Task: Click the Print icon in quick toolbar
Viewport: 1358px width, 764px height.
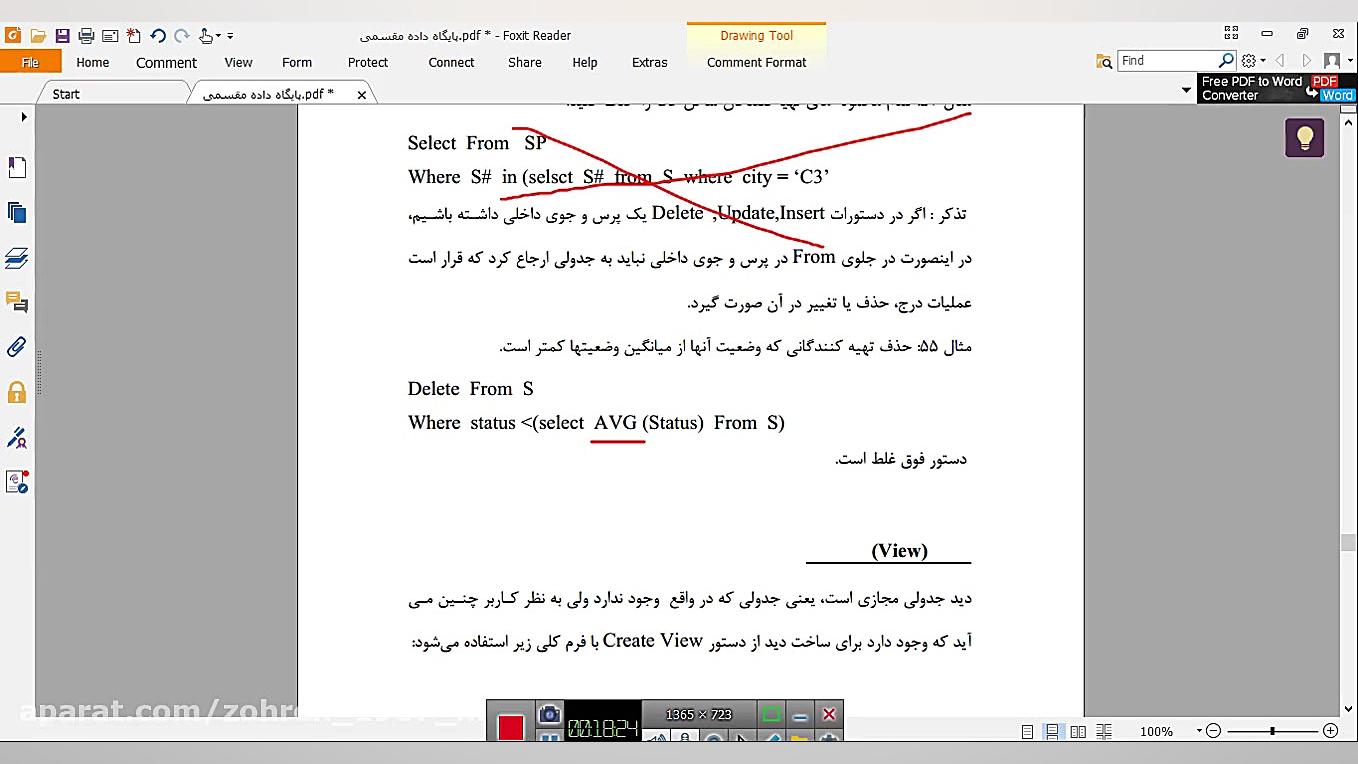Action: [86, 35]
